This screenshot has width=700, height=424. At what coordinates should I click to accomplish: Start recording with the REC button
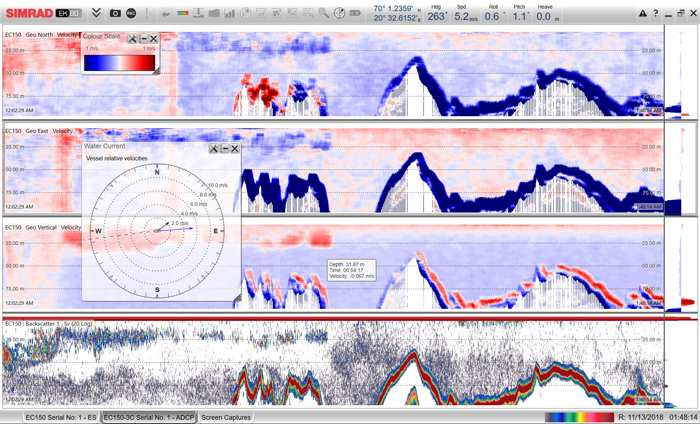pos(131,13)
